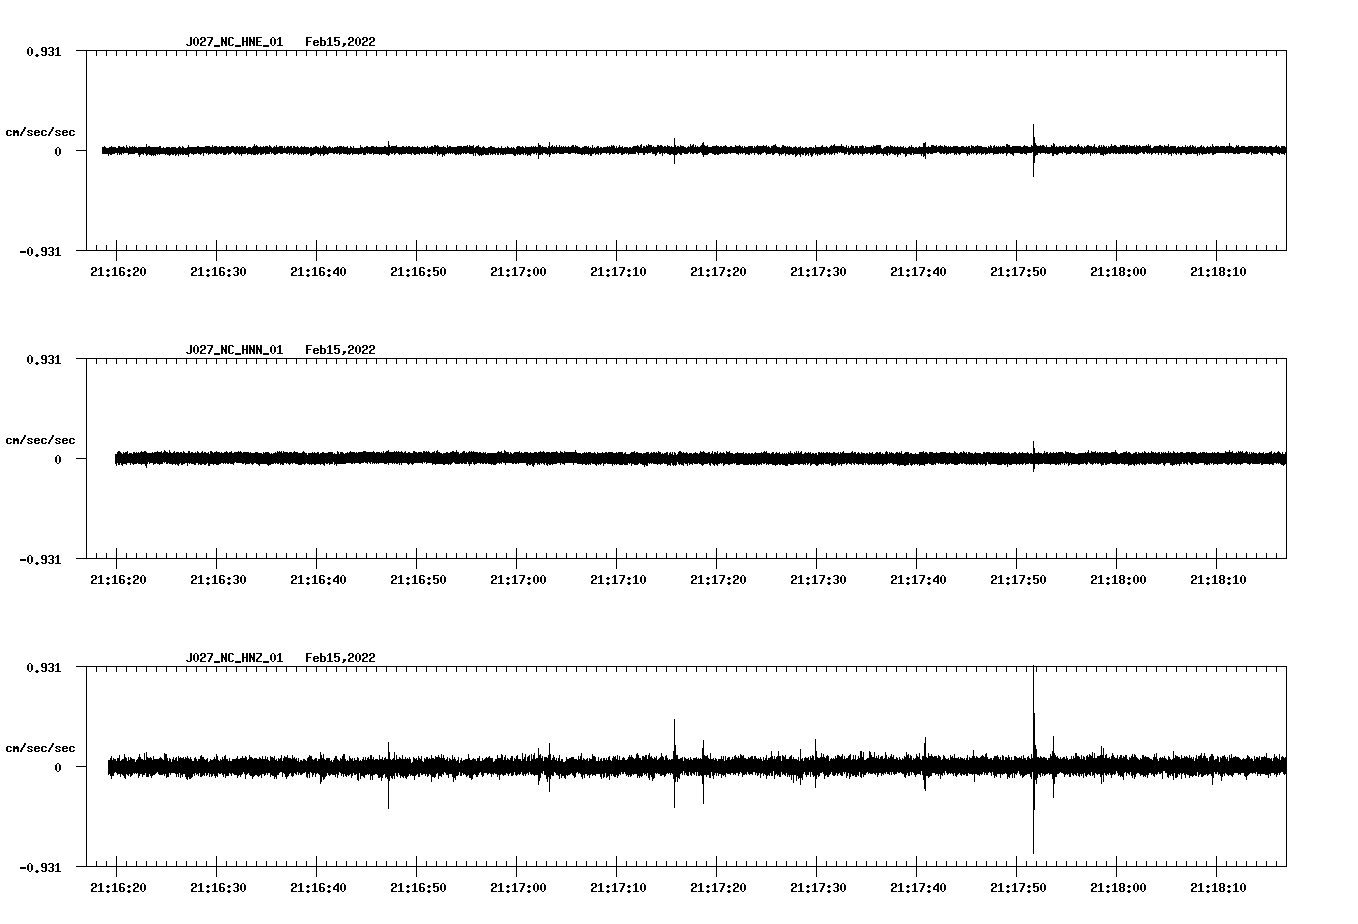Click the small HNN spike near 21:17:52
The image size is (1358, 924).
pos(1033,450)
